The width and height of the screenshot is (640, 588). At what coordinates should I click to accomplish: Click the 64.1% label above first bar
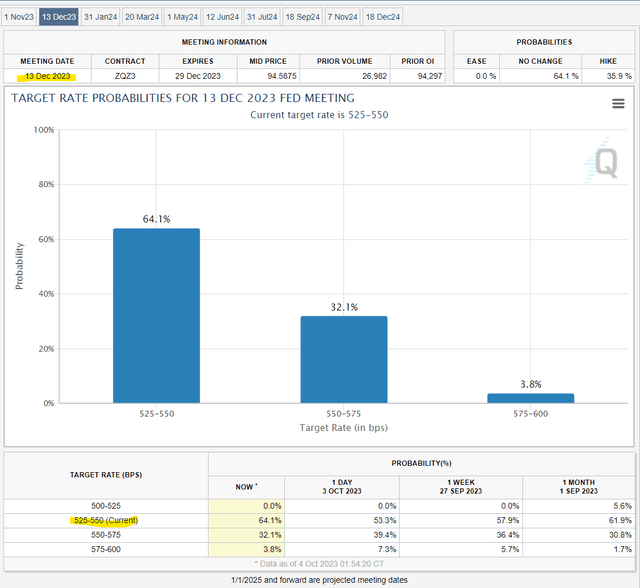[156, 219]
